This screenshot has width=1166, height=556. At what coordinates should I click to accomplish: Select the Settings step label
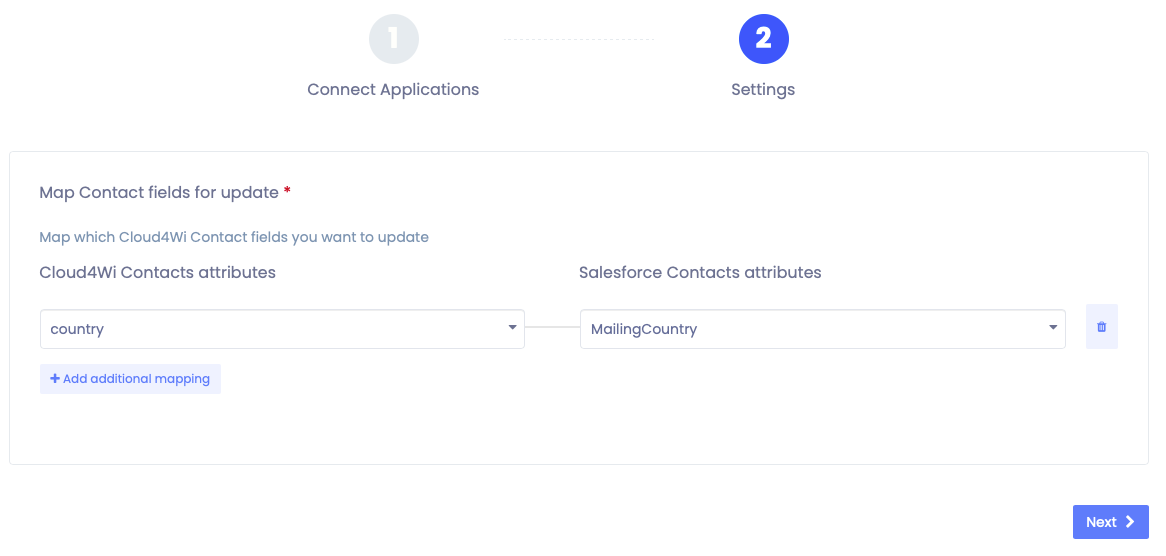[763, 89]
